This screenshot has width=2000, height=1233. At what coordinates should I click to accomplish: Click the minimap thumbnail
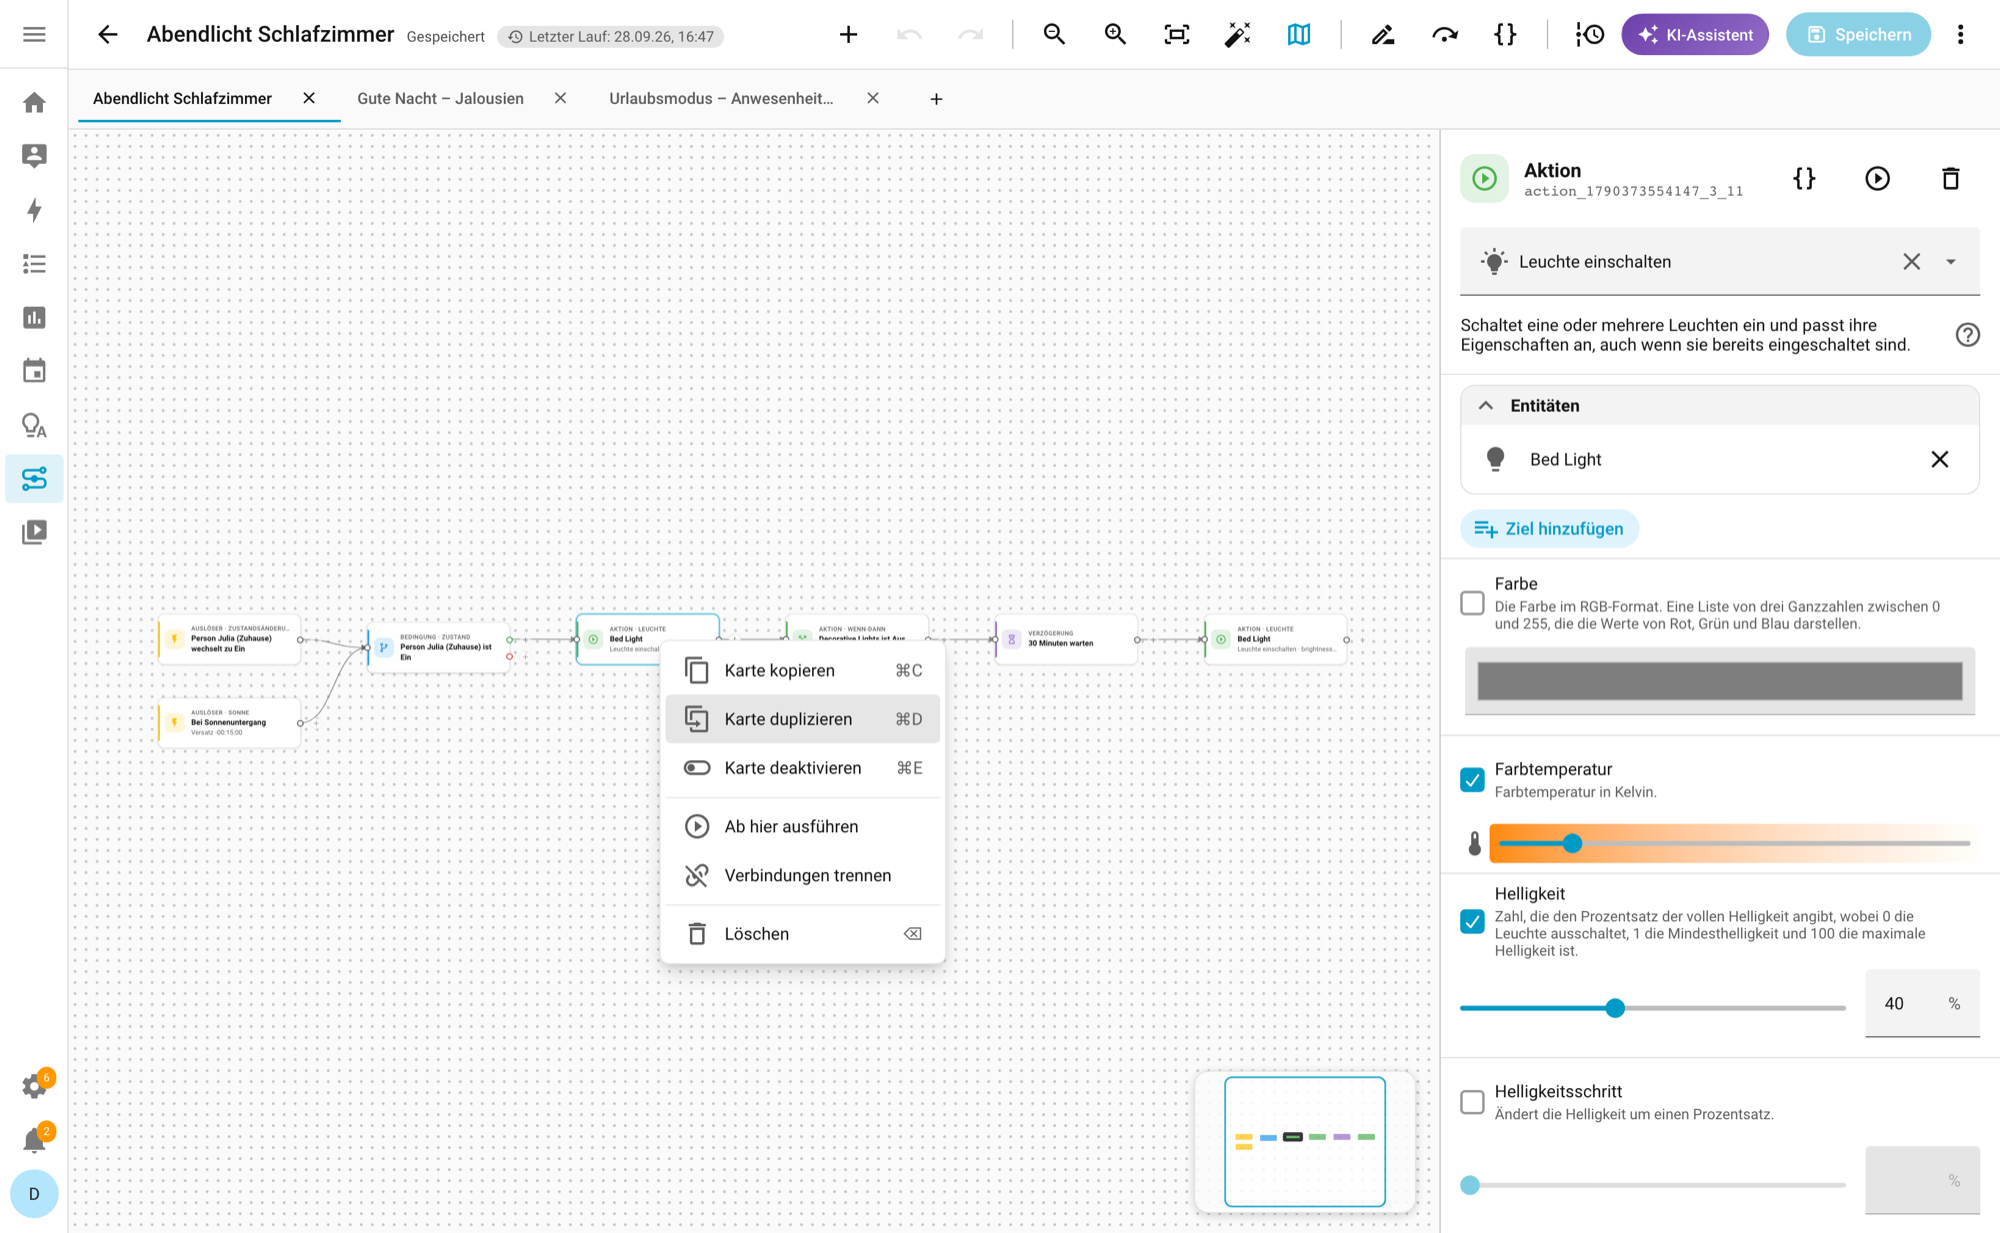pos(1305,1141)
